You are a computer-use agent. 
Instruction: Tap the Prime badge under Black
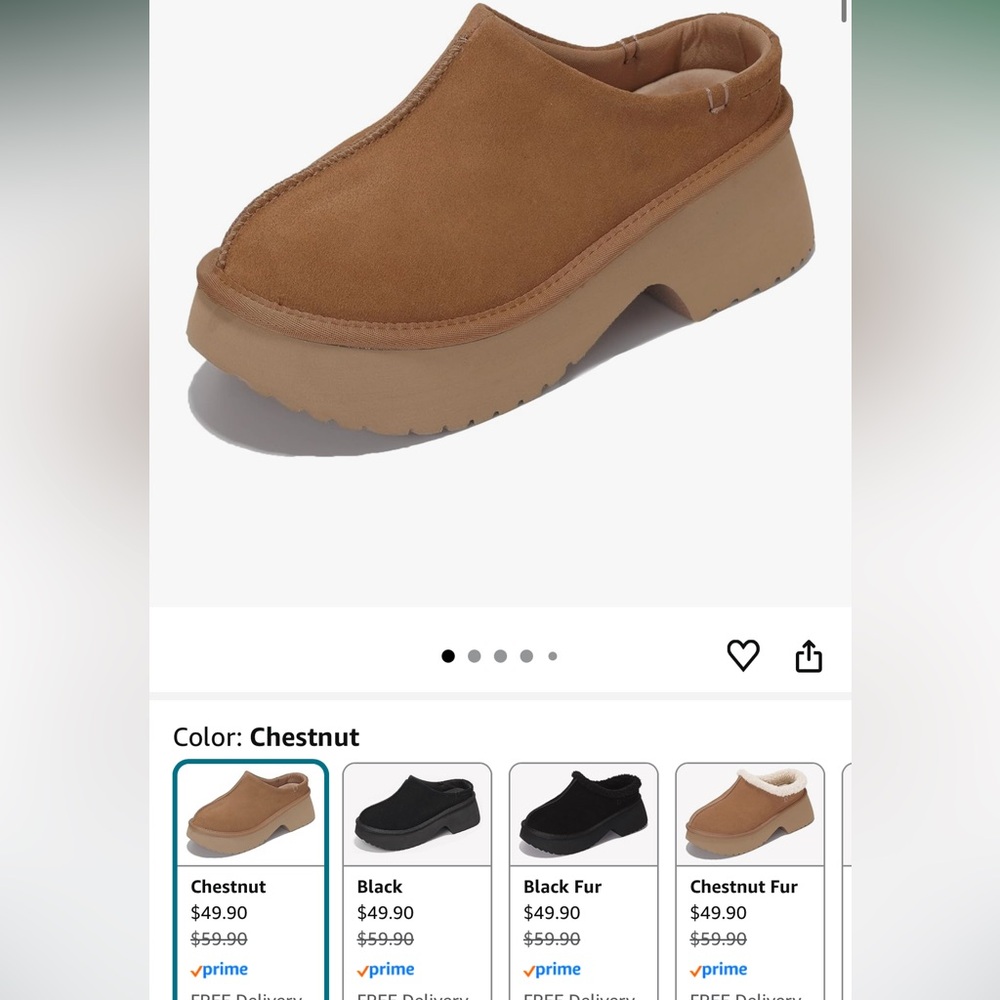pyautogui.click(x=385, y=969)
